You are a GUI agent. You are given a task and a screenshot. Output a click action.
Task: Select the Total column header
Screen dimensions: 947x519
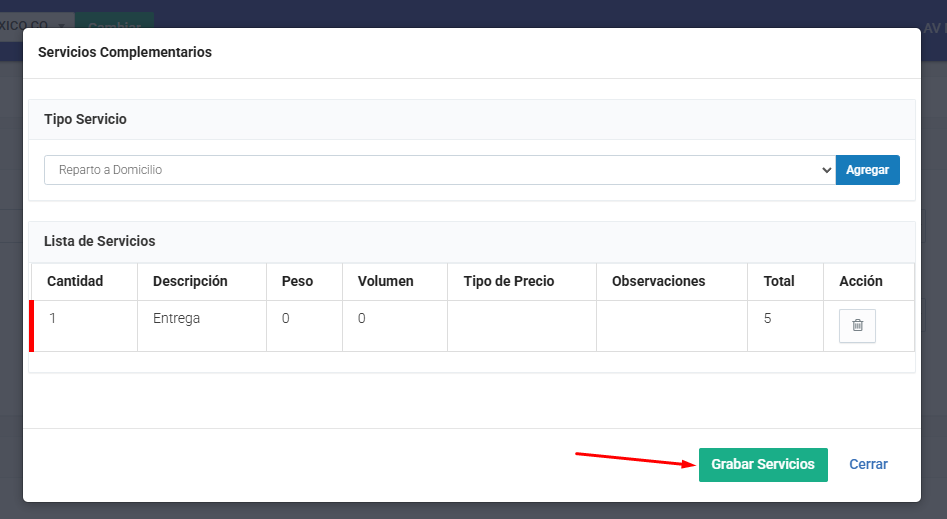point(779,281)
